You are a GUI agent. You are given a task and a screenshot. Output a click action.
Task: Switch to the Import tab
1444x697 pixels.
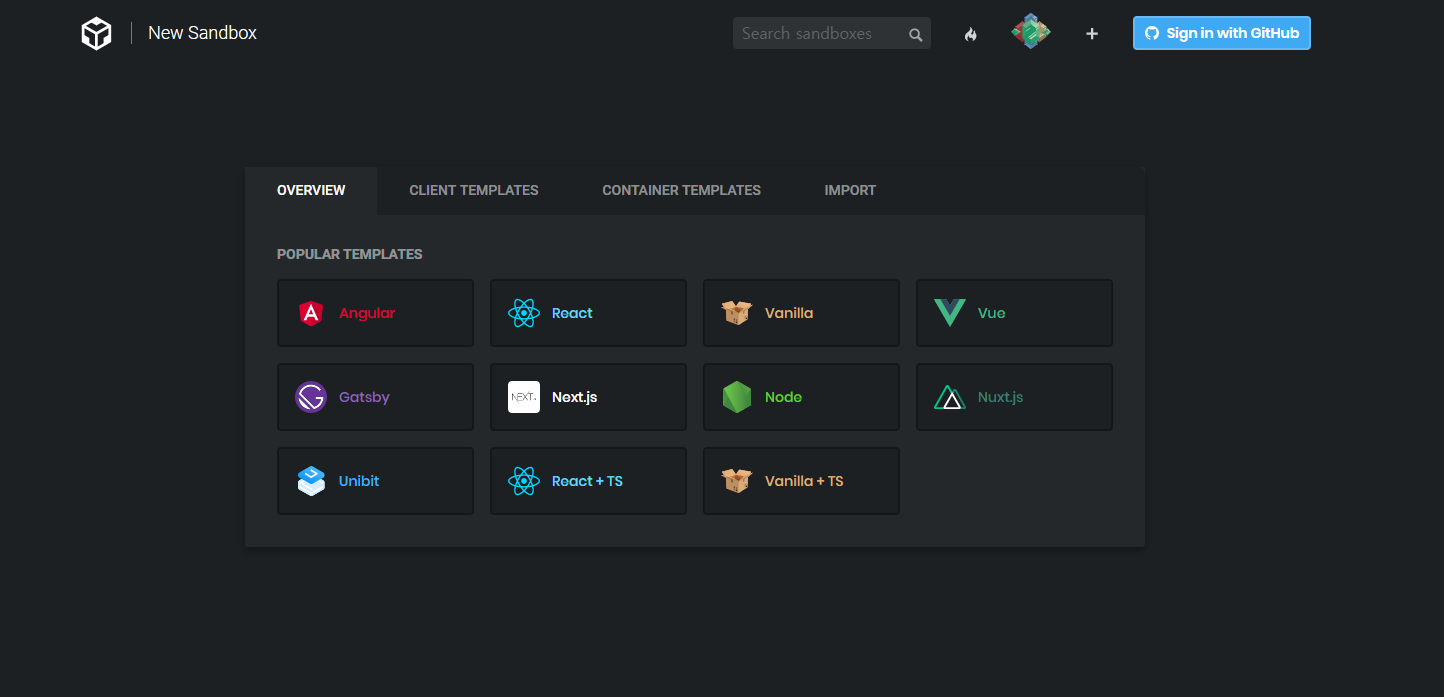(850, 190)
